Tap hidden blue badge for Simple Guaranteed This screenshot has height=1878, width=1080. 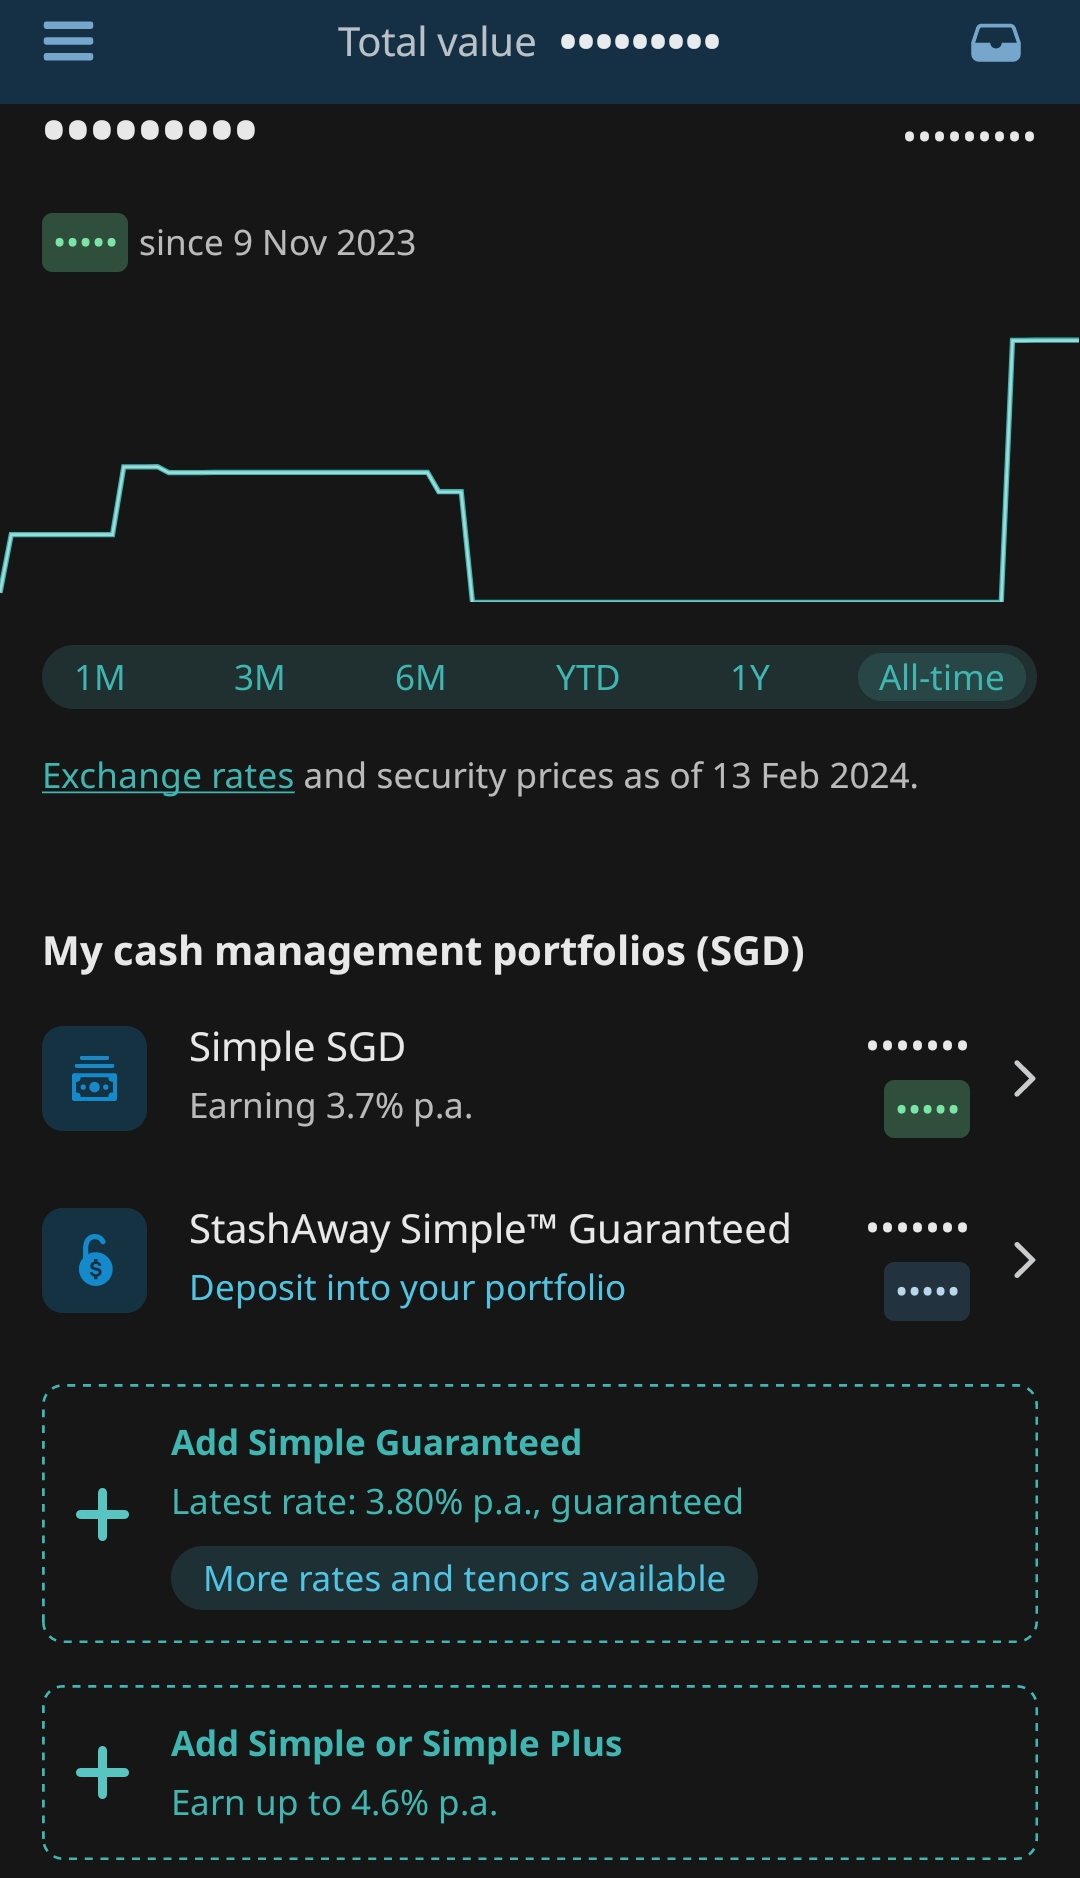(927, 1291)
